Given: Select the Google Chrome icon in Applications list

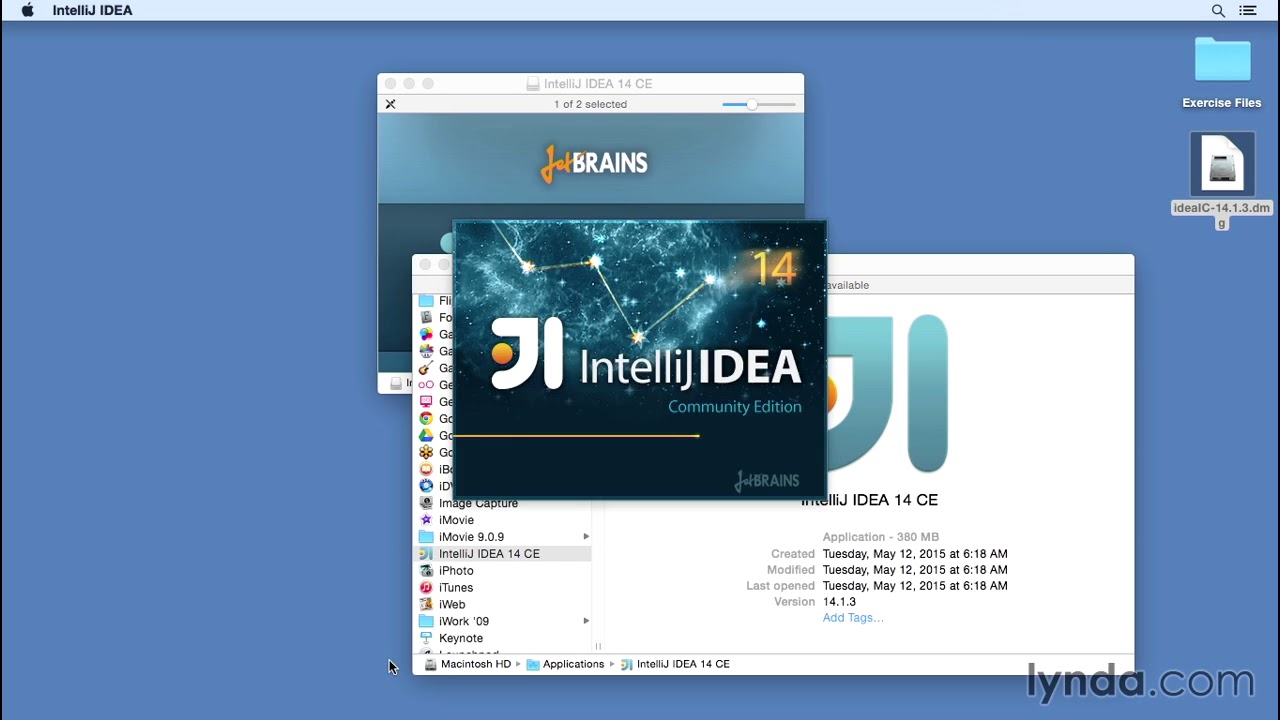Looking at the screenshot, I should [426, 419].
